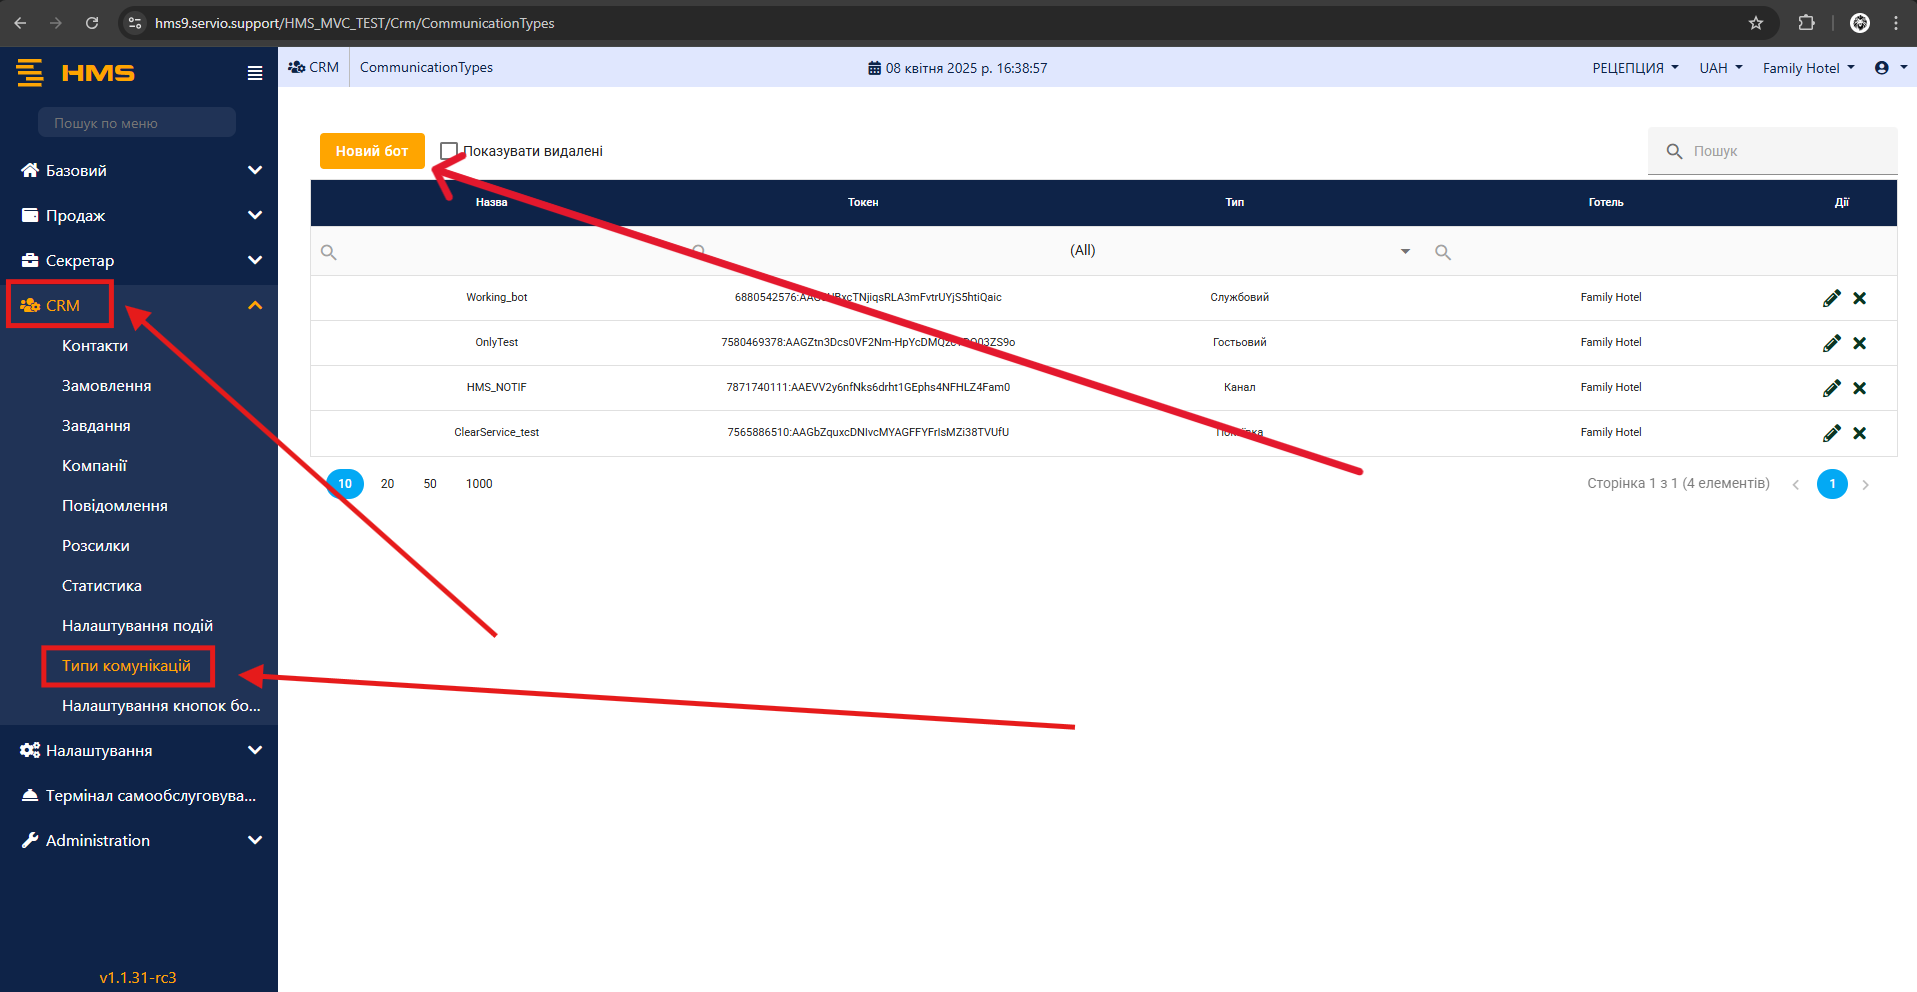Enable the Показувати видалені checkbox
The height and width of the screenshot is (992, 1917).
449,151
